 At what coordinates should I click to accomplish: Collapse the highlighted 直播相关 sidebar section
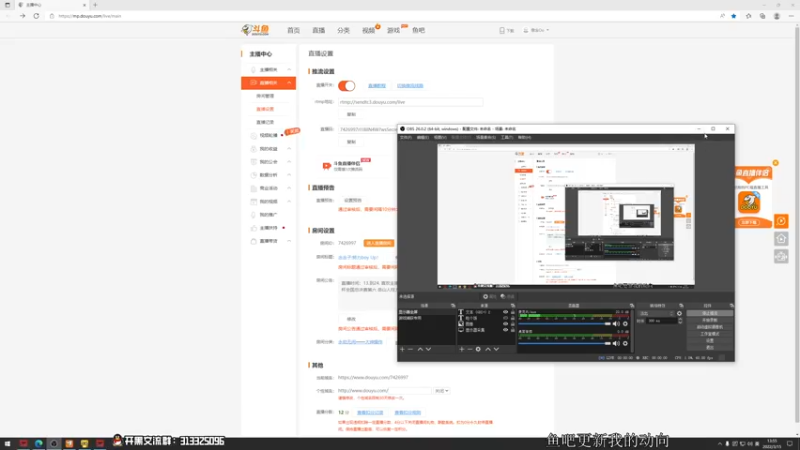289,83
